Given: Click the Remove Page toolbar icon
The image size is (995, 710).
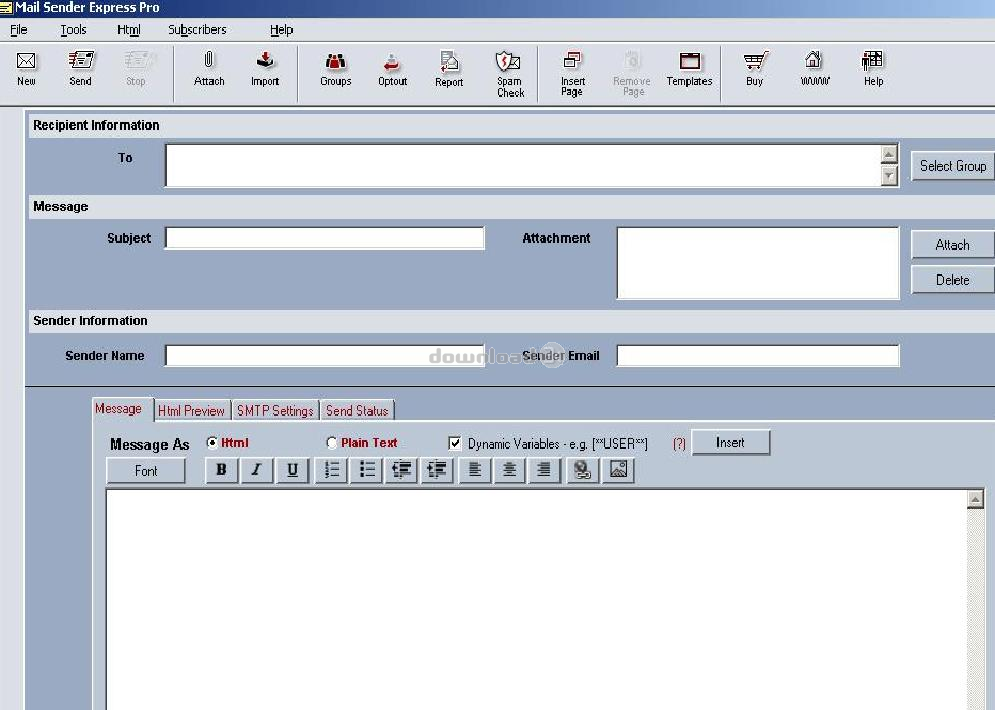Looking at the screenshot, I should click(x=631, y=73).
